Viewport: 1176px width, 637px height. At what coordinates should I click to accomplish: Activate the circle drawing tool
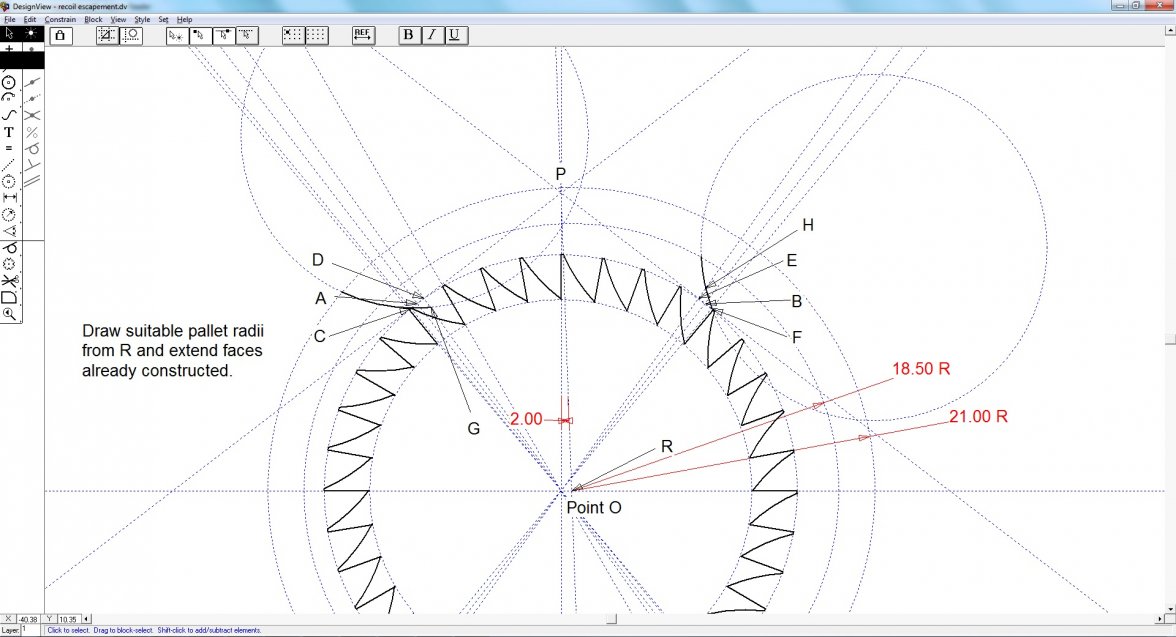pyautogui.click(x=10, y=82)
